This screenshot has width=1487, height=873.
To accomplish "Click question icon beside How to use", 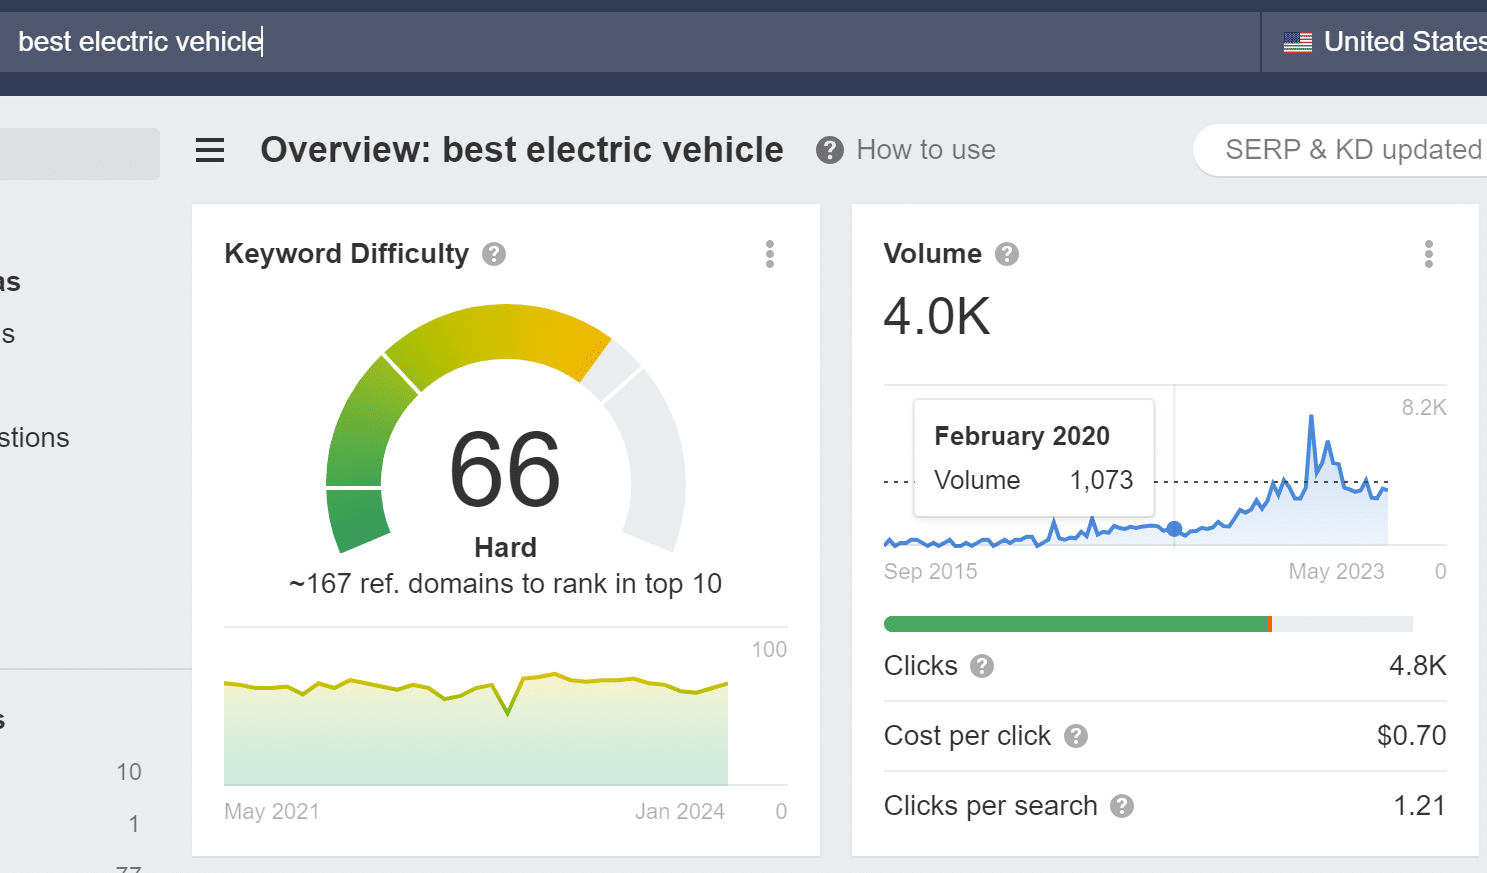I will coord(829,150).
